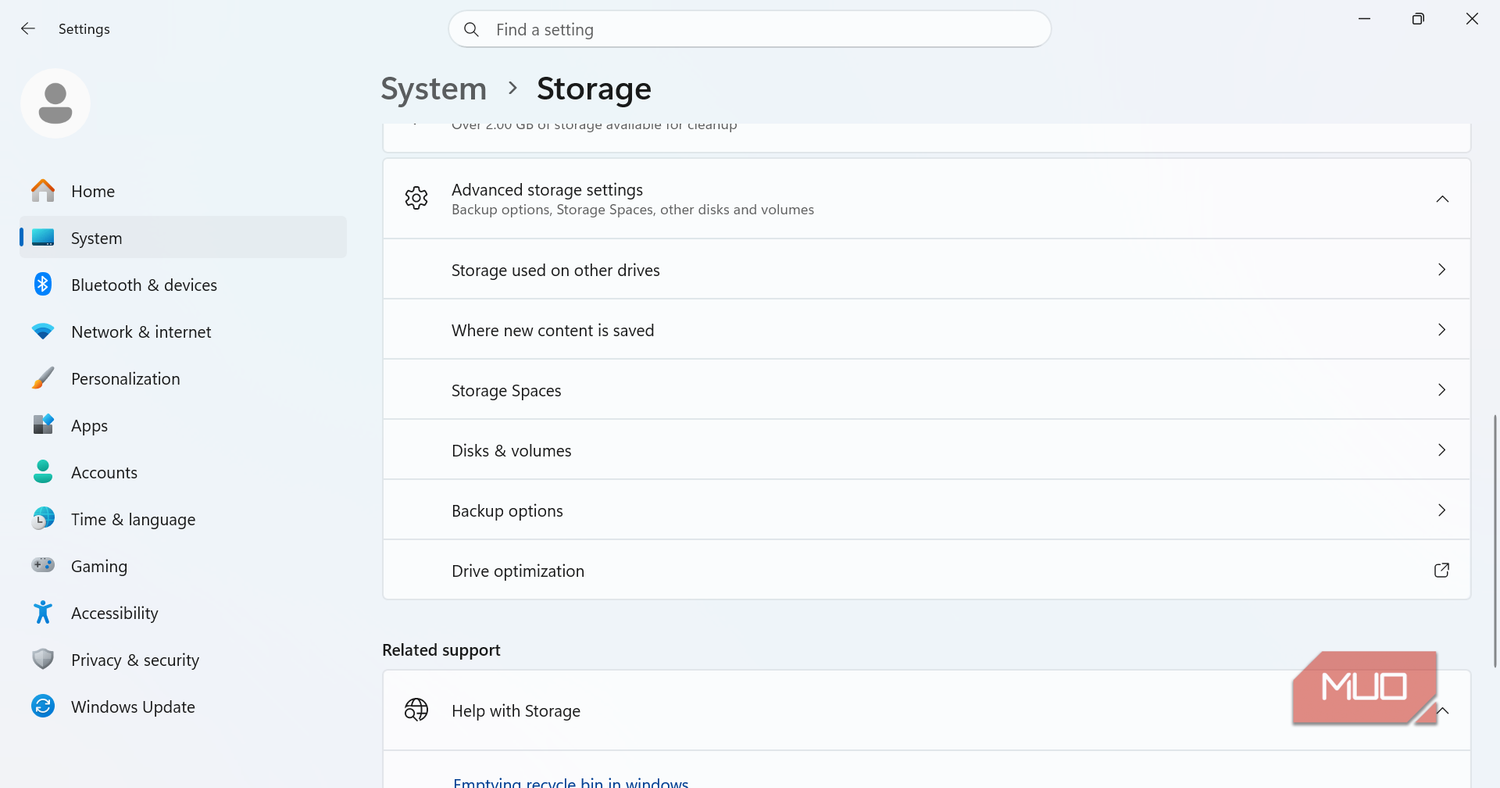Open Emptying recycle bin in windows link

(x=570, y=782)
